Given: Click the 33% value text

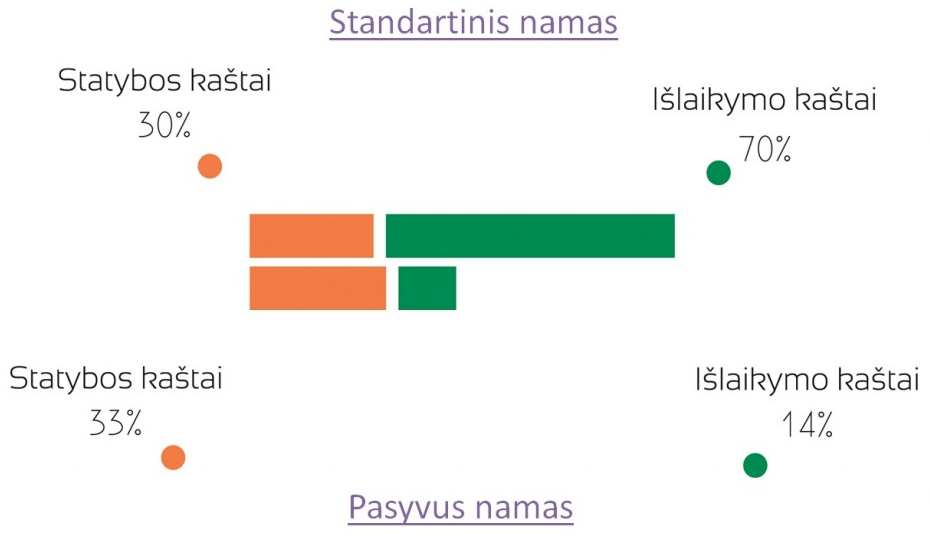Looking at the screenshot, I should pos(116,424).
